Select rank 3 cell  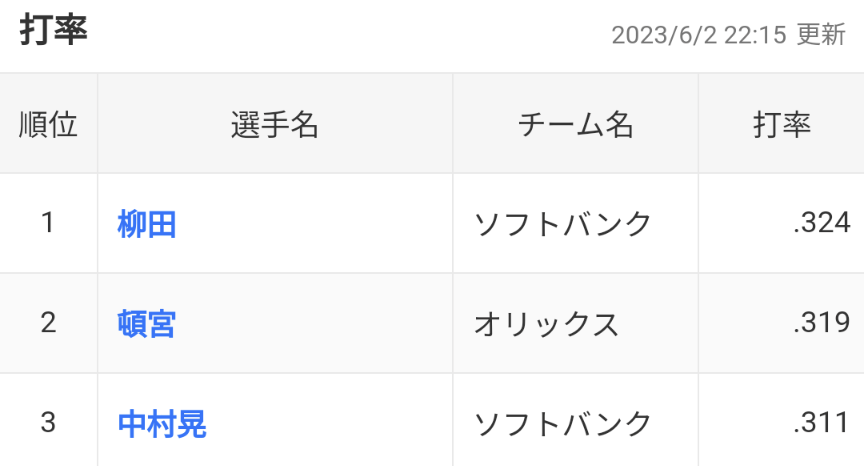[48, 420]
